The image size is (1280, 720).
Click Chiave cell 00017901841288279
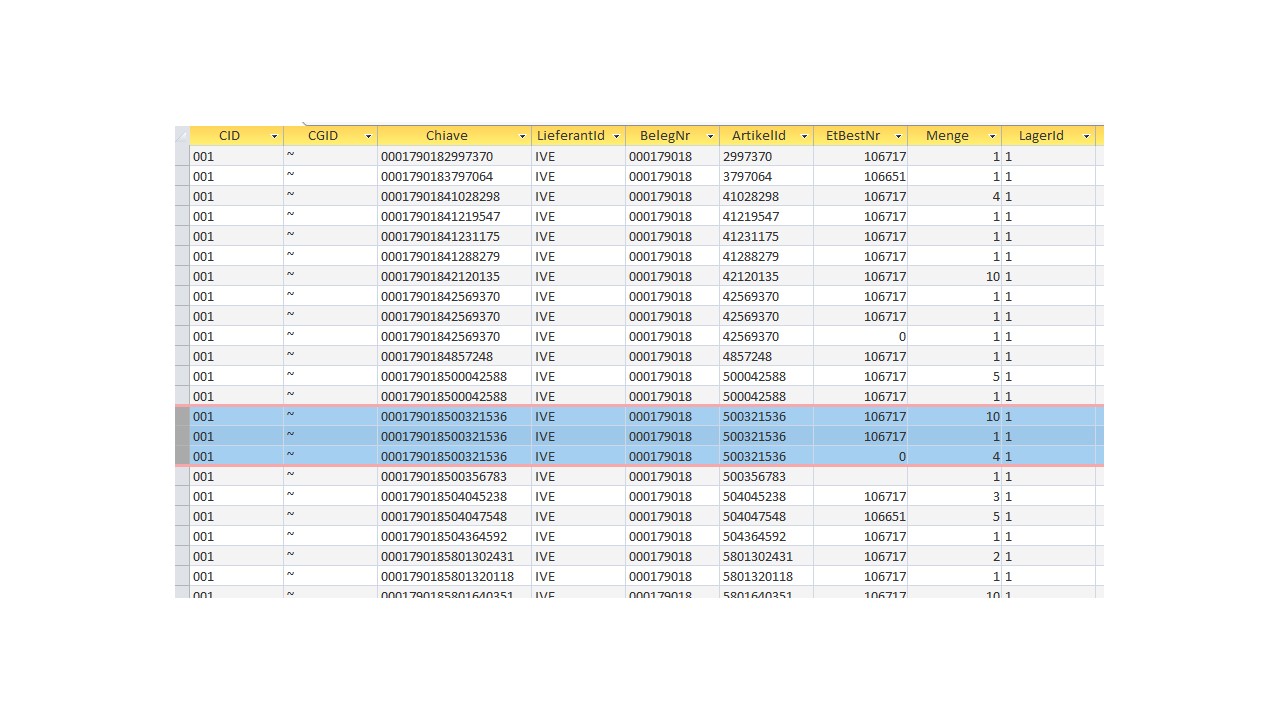tap(454, 256)
